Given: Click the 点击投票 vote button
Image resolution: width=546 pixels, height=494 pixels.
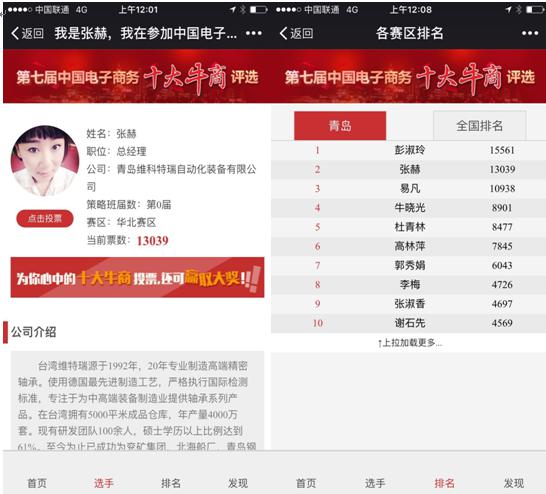Looking at the screenshot, I should [45, 219].
